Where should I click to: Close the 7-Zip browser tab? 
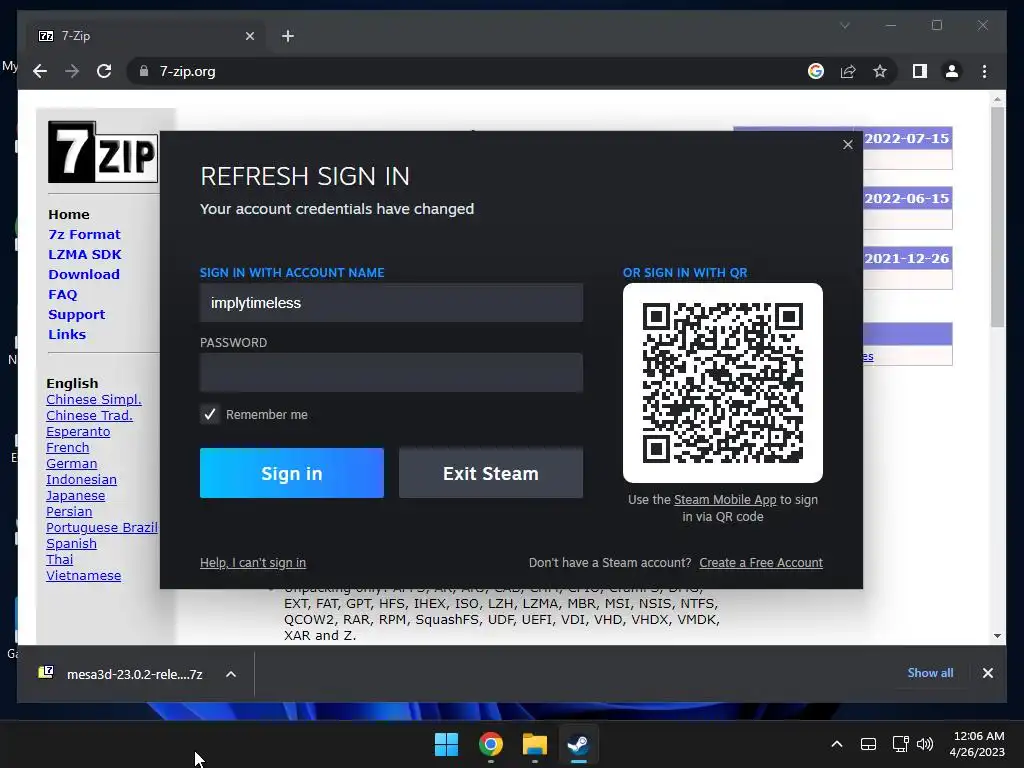(249, 36)
